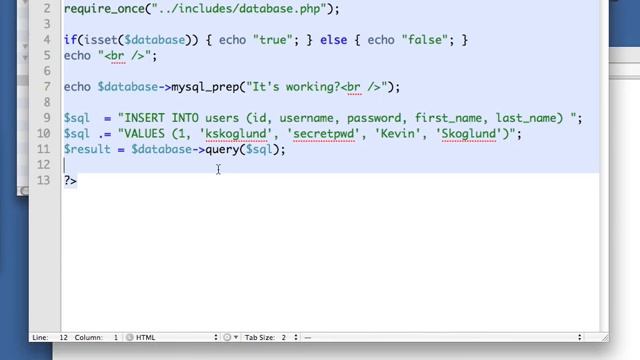Click on 'secretpwd' in the SQL string
Screen dimensions: 640x360
click(324, 134)
